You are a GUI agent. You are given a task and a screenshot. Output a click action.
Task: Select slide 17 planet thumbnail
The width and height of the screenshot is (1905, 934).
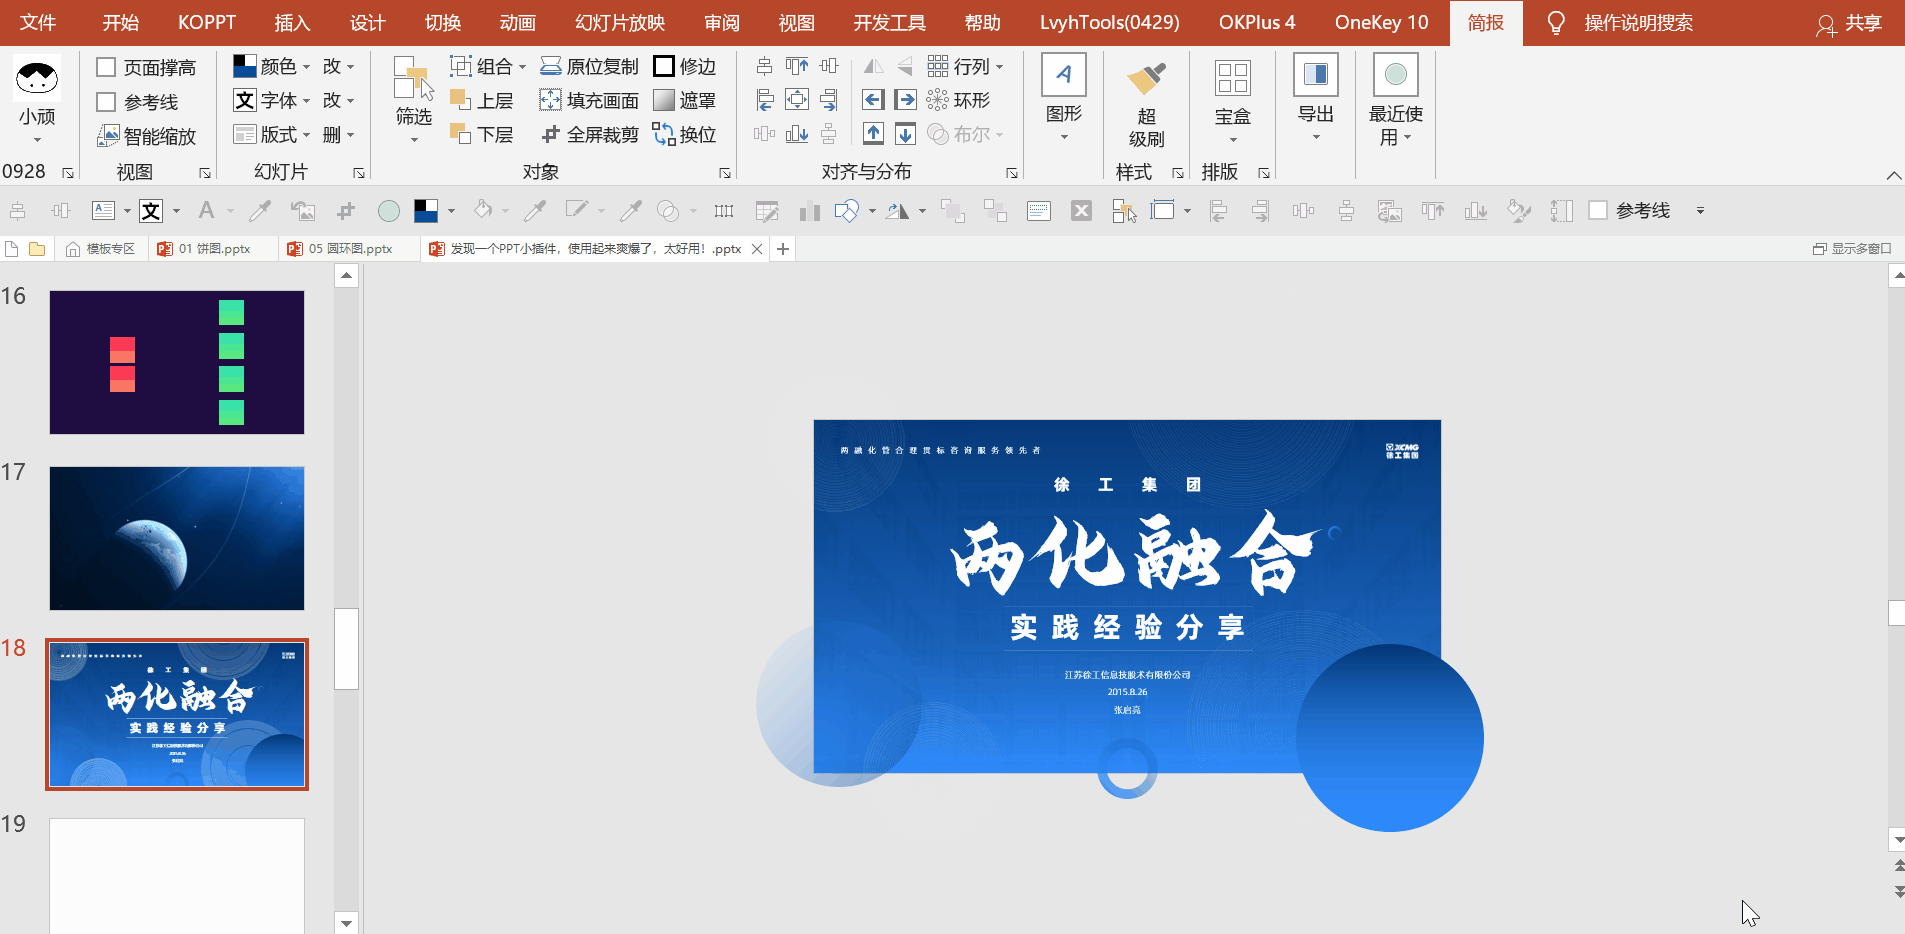point(177,538)
